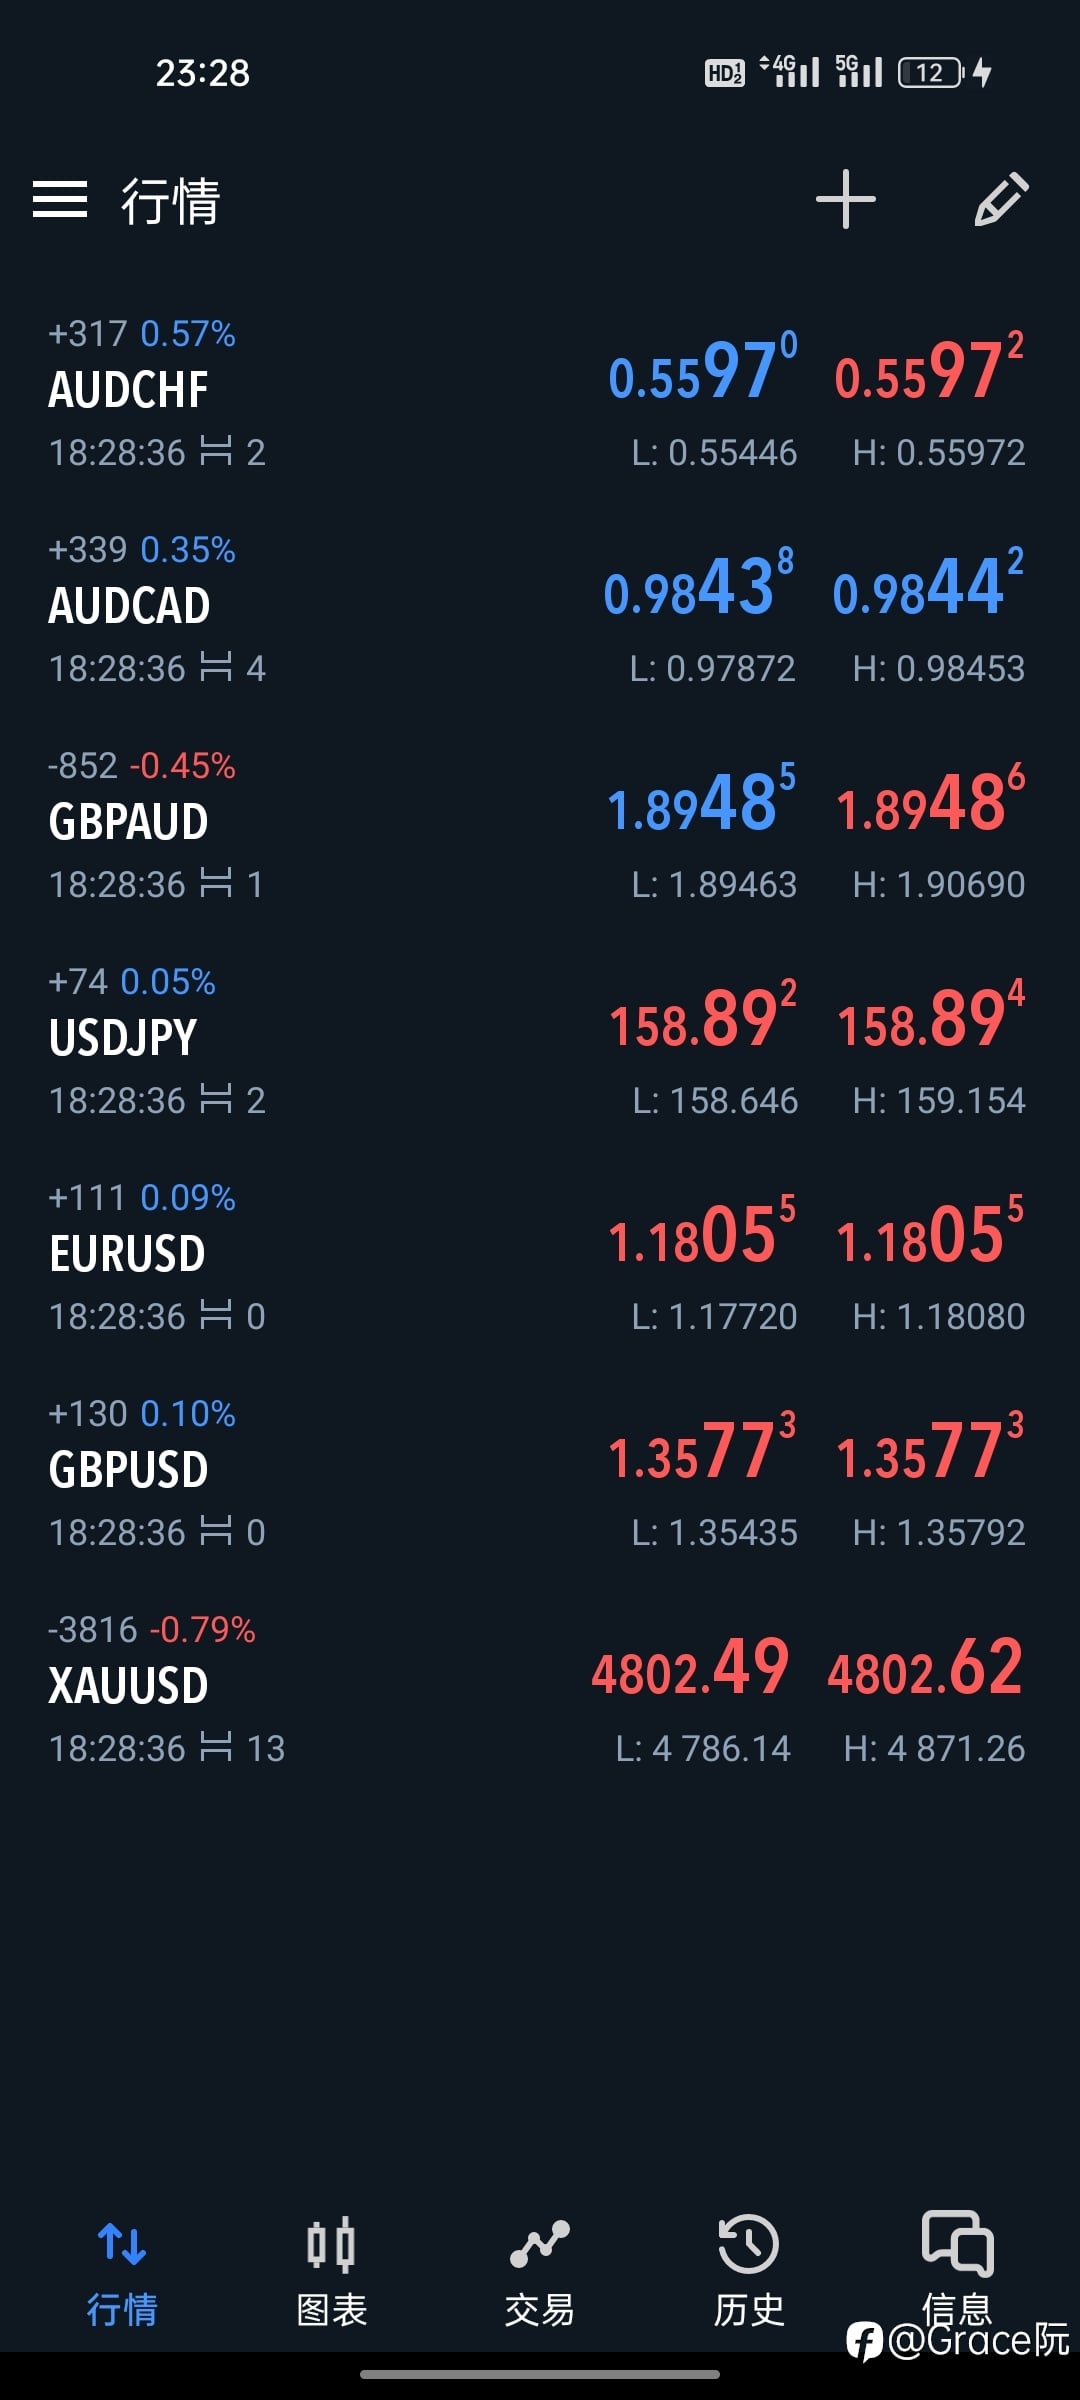Tap the Trade zigzag line icon
The image size is (1080, 2400).
pyautogui.click(x=540, y=2244)
